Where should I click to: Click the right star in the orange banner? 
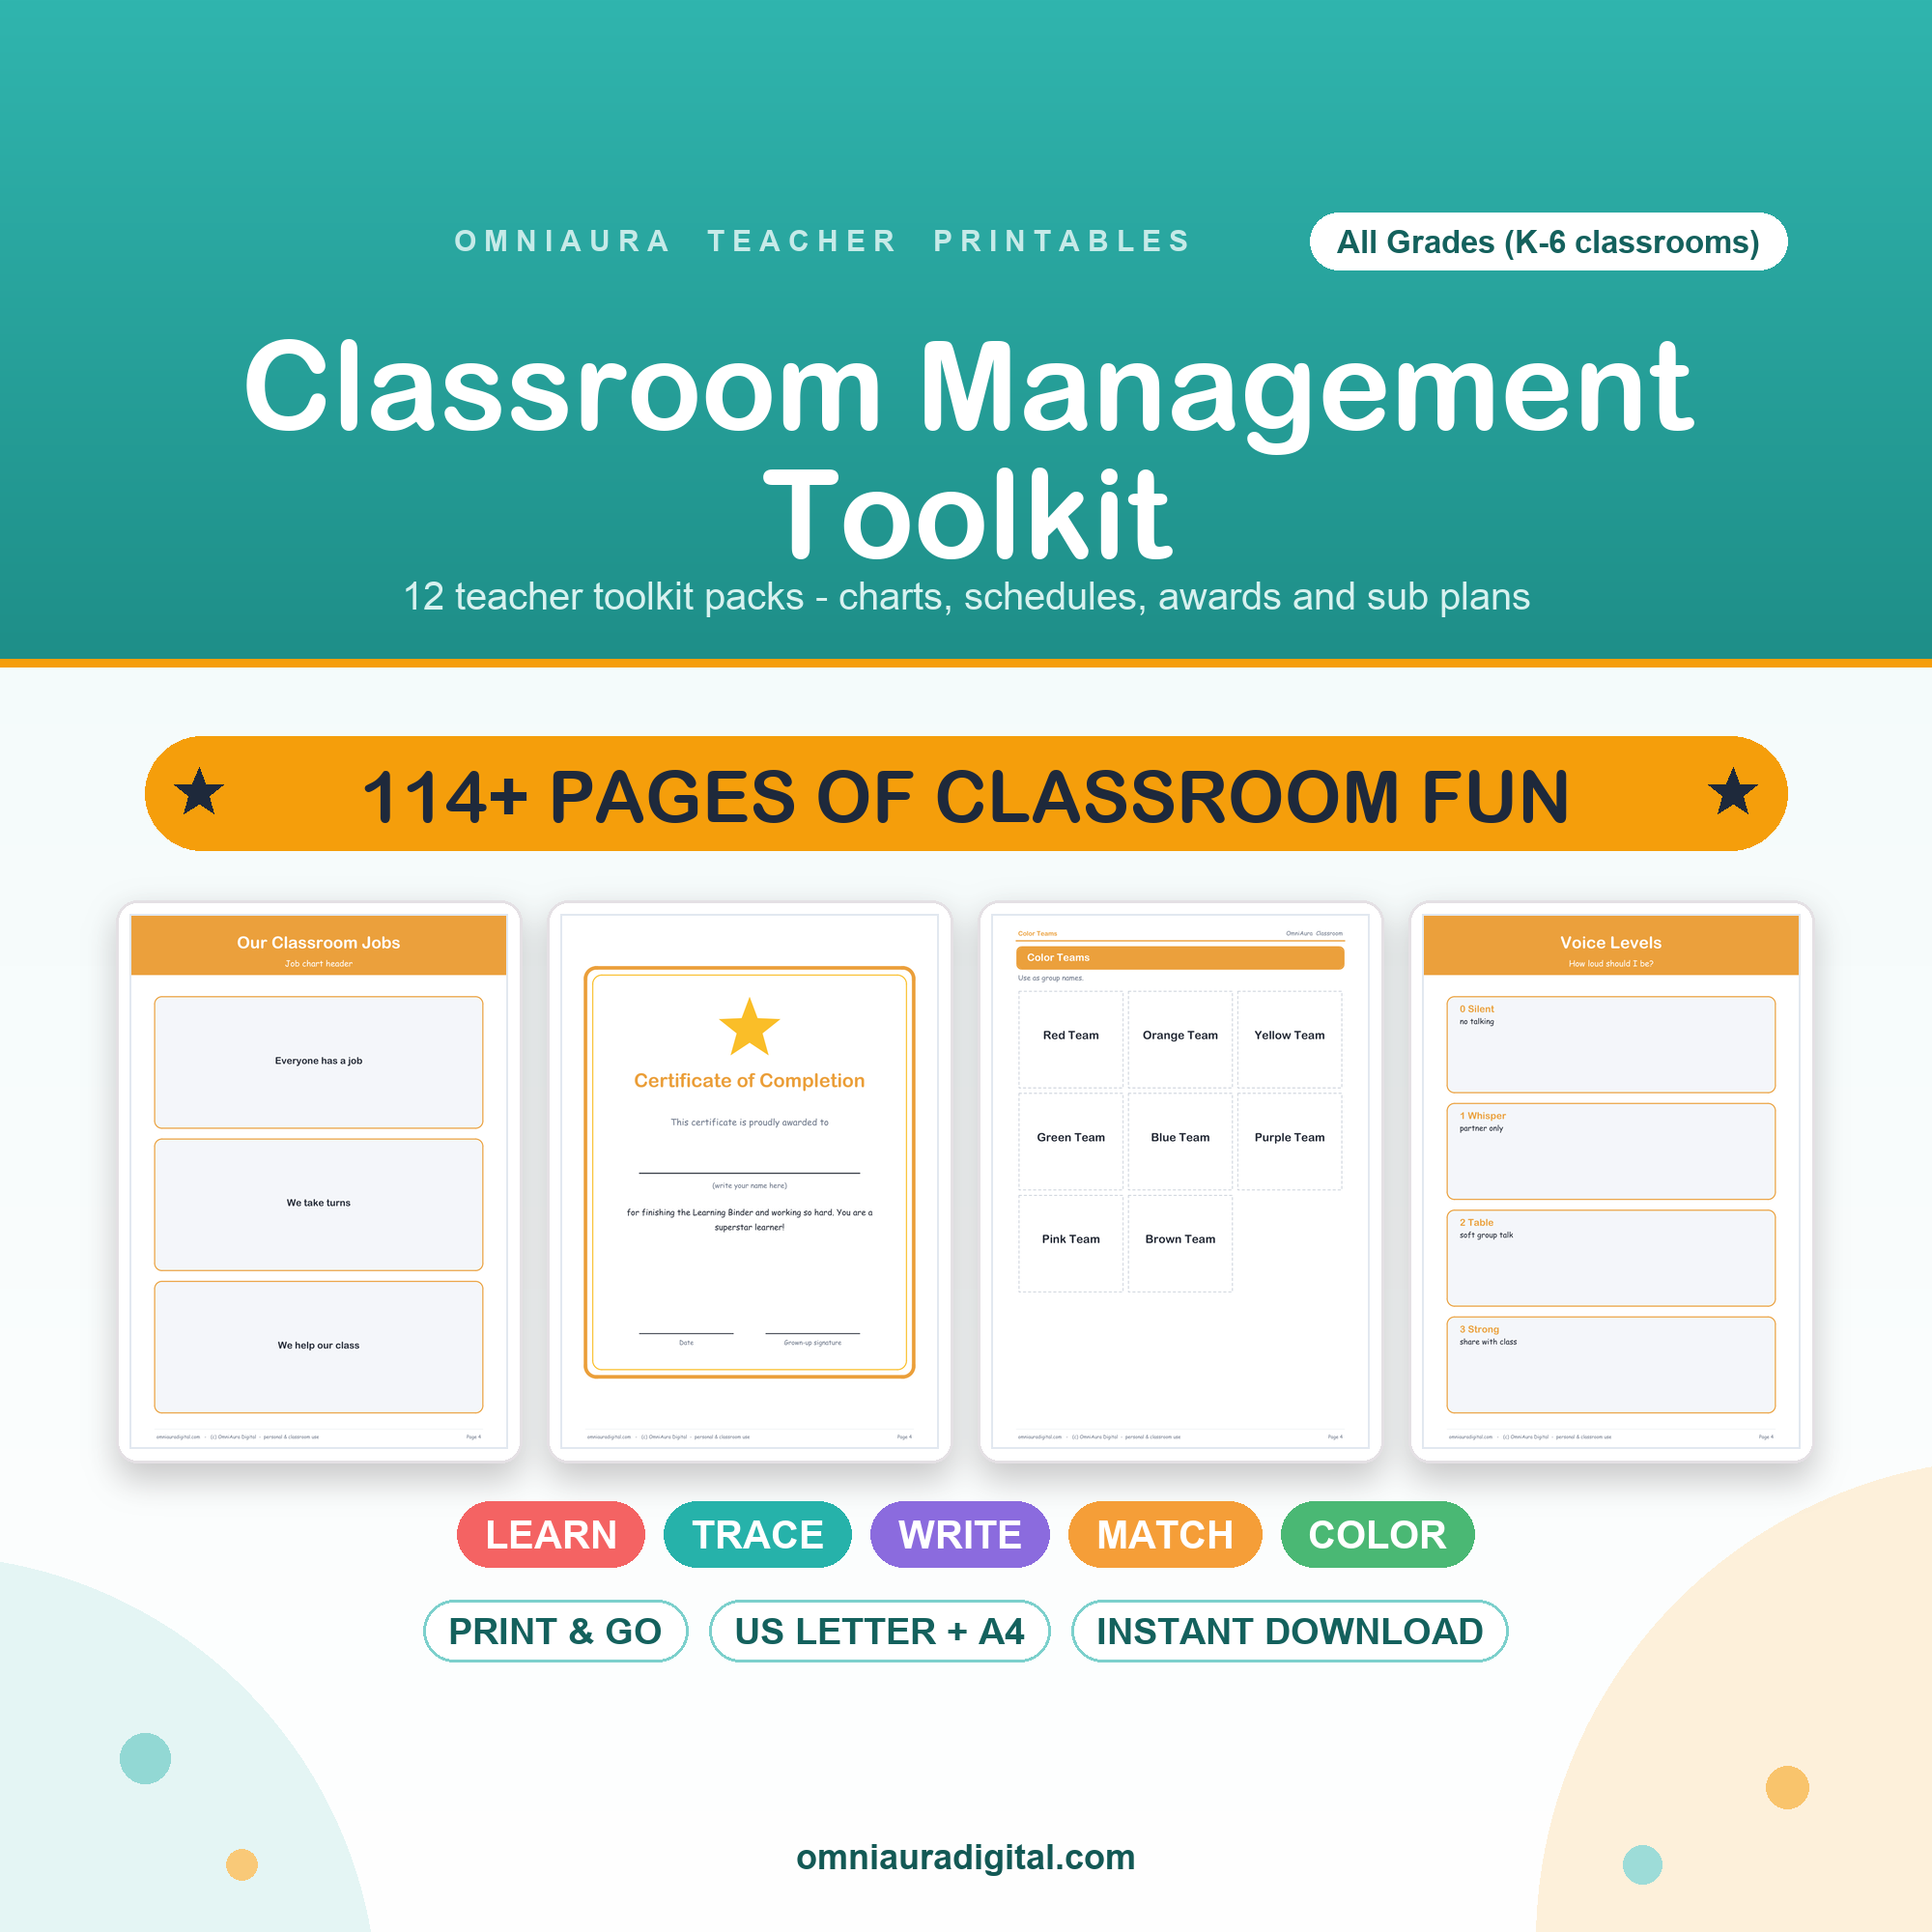[x=1732, y=792]
